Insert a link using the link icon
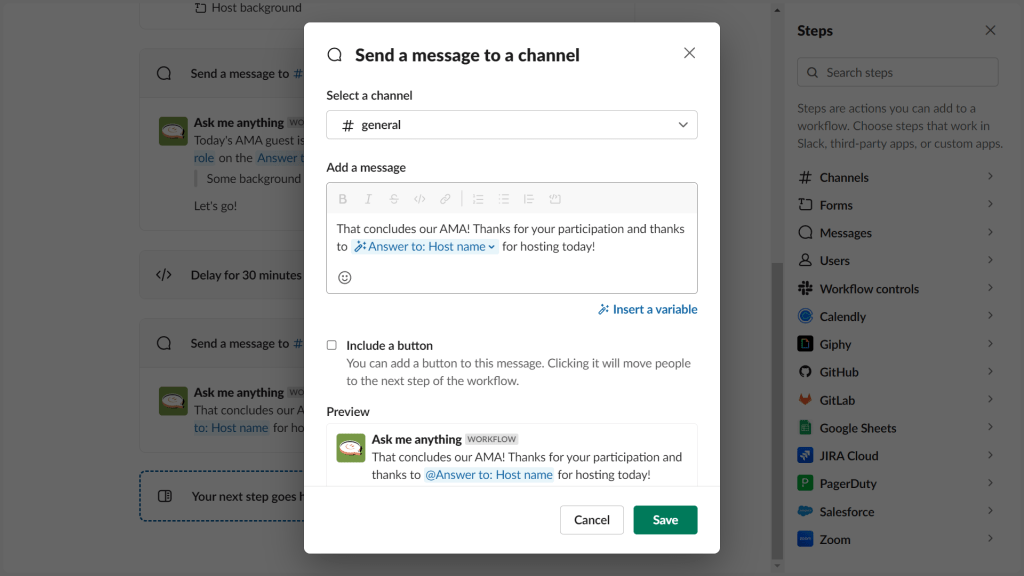The image size is (1024, 576). coord(445,199)
